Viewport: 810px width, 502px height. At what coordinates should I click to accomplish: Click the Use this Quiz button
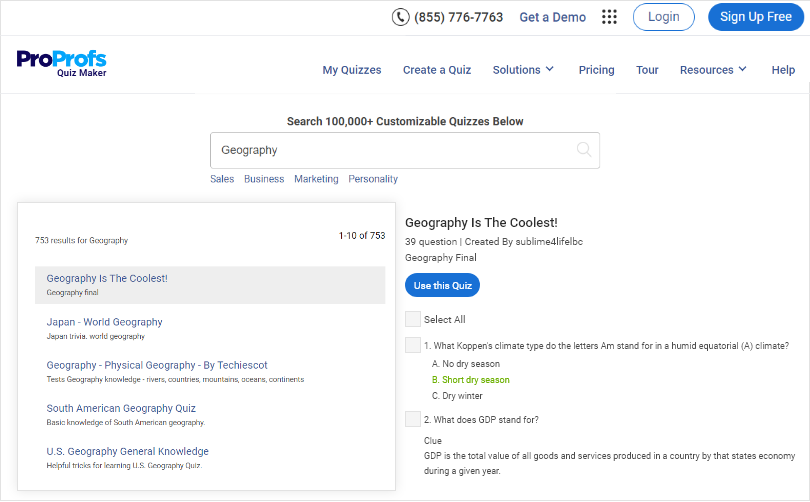click(442, 285)
